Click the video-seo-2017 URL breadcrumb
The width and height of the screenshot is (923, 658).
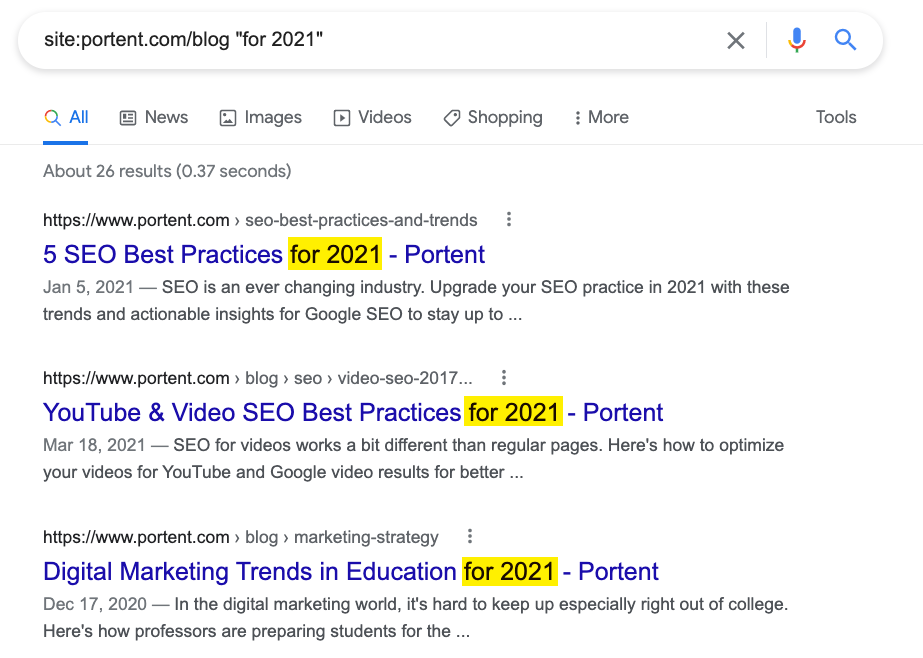pos(404,378)
